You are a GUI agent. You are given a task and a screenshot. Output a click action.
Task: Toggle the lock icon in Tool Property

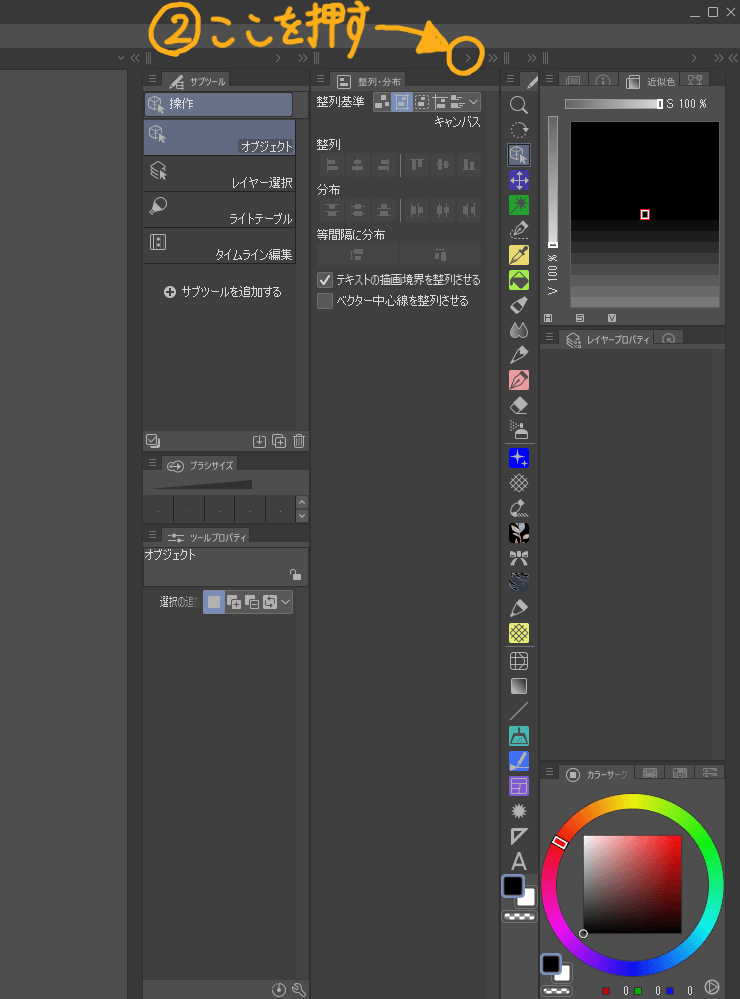pos(295,574)
